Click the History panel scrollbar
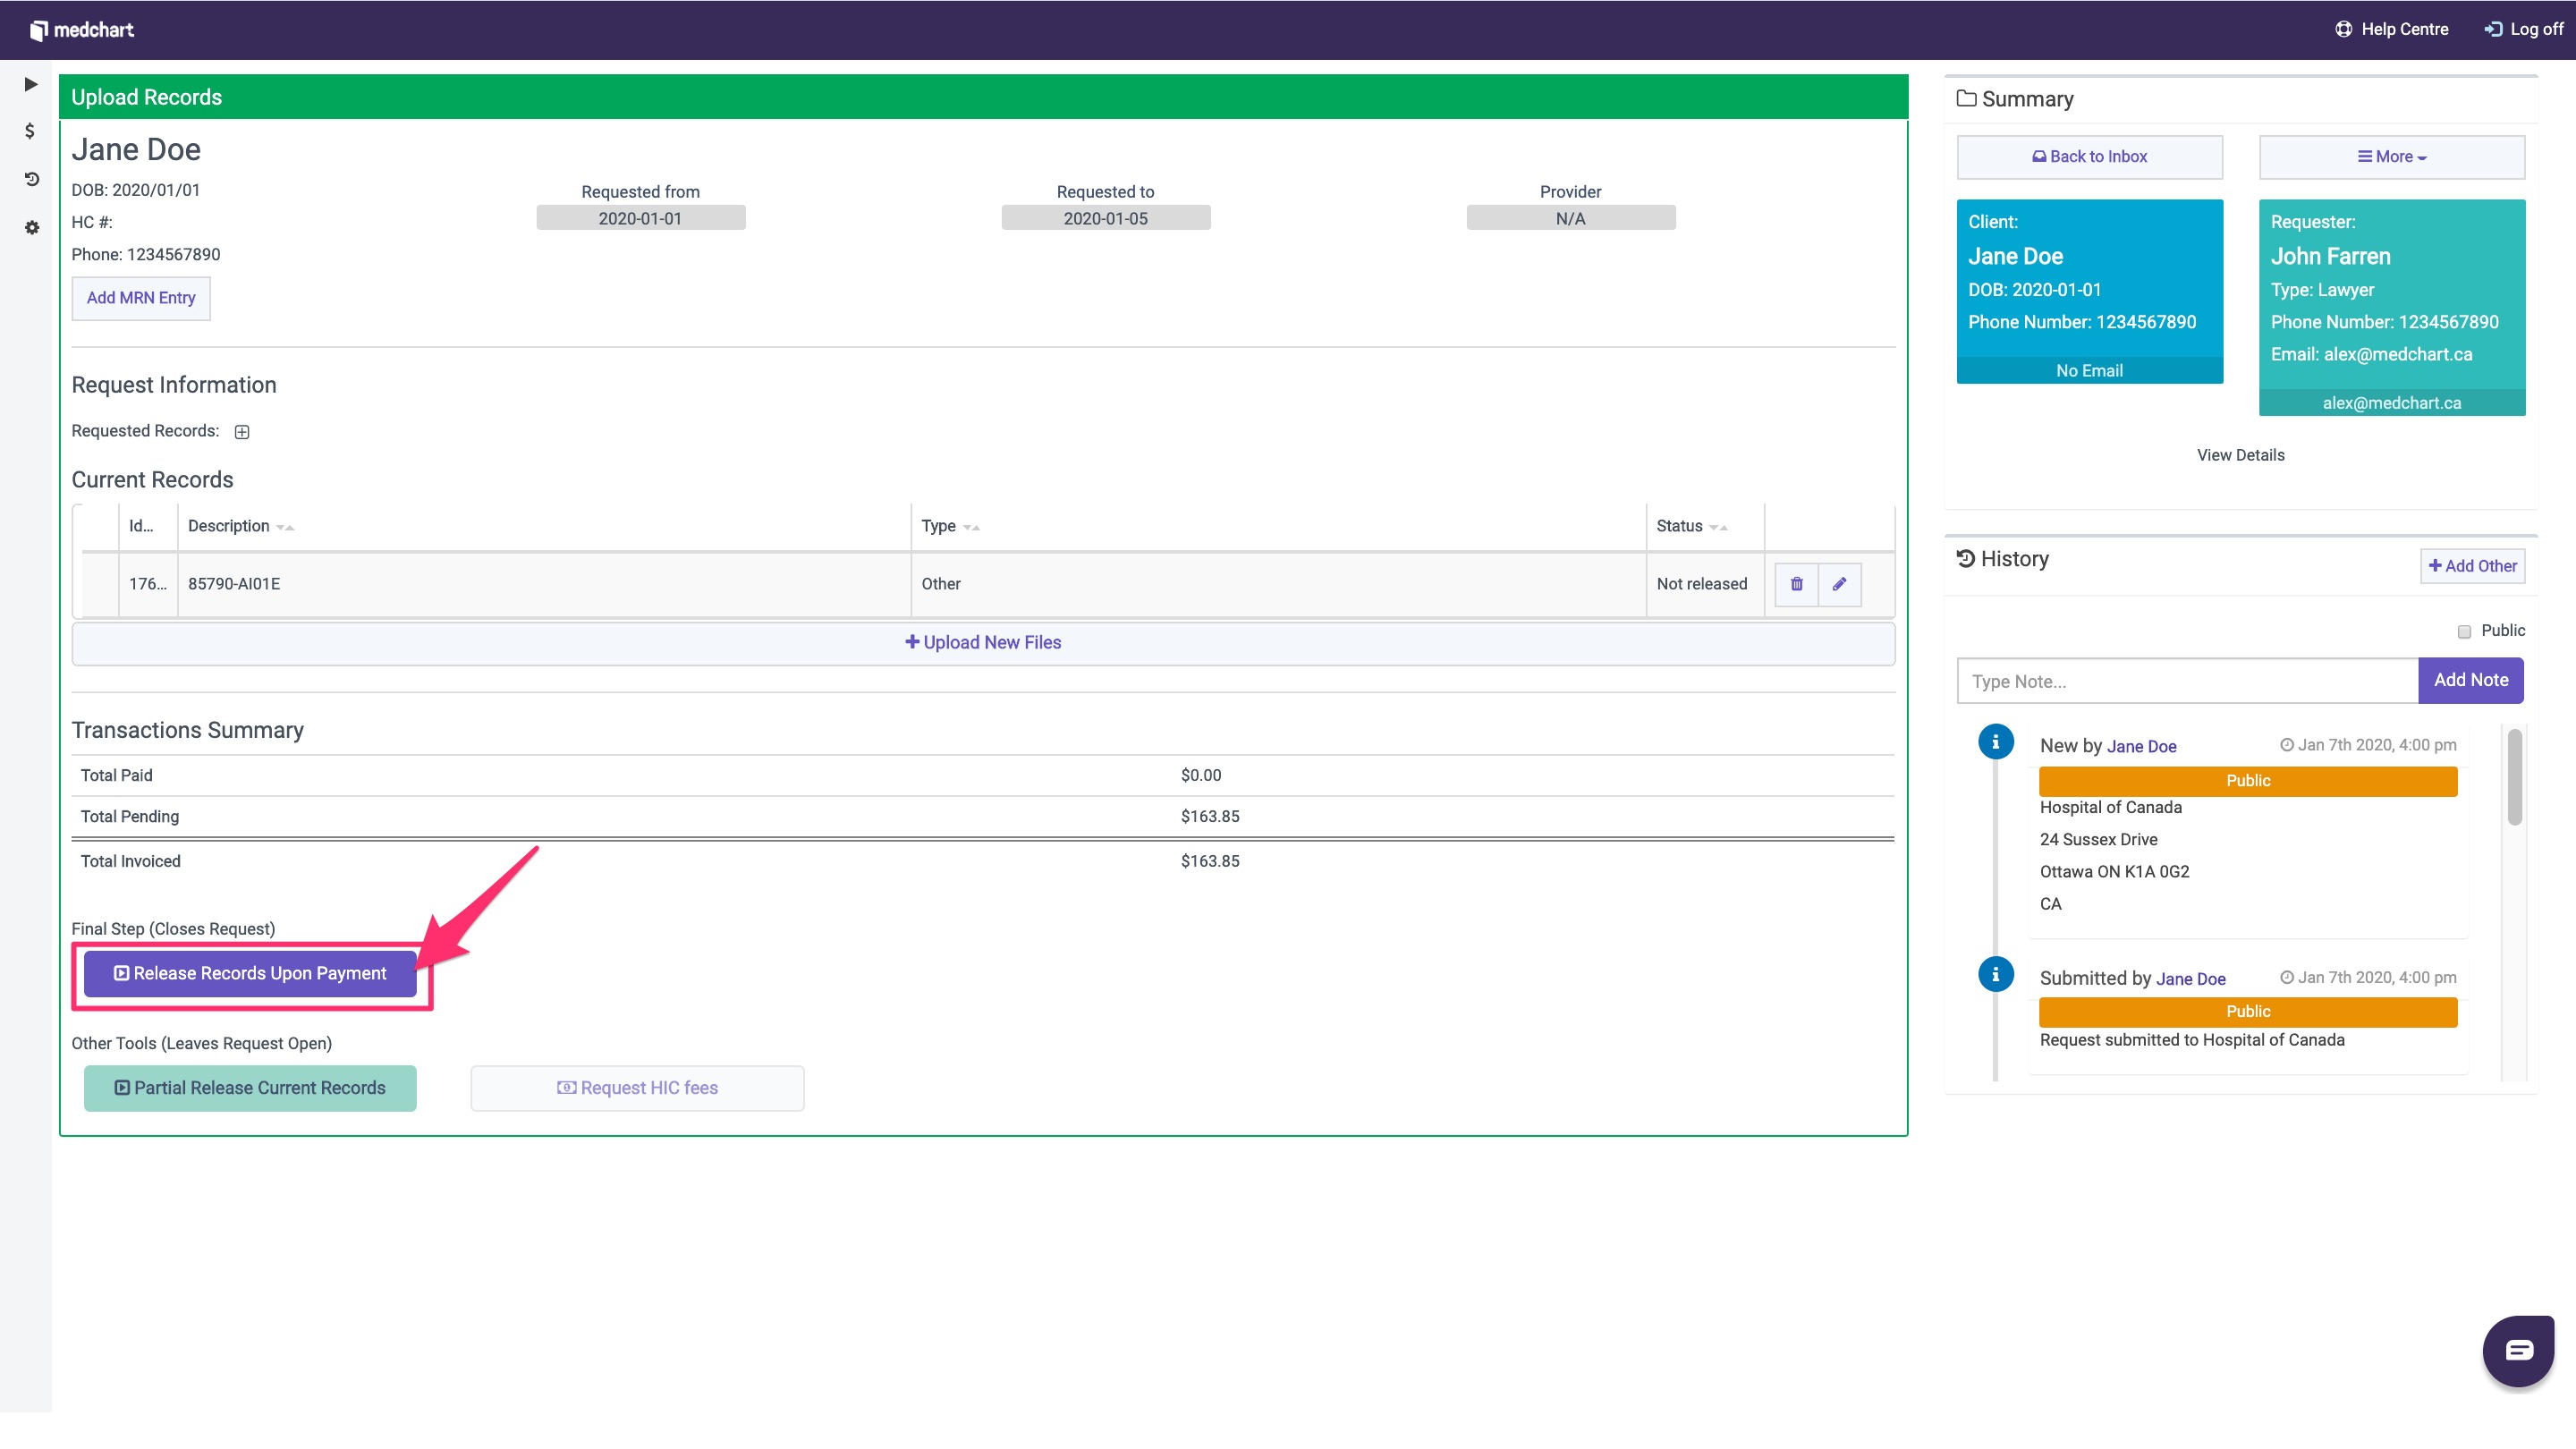Viewport: 2576px width, 1449px height. pos(2514,778)
